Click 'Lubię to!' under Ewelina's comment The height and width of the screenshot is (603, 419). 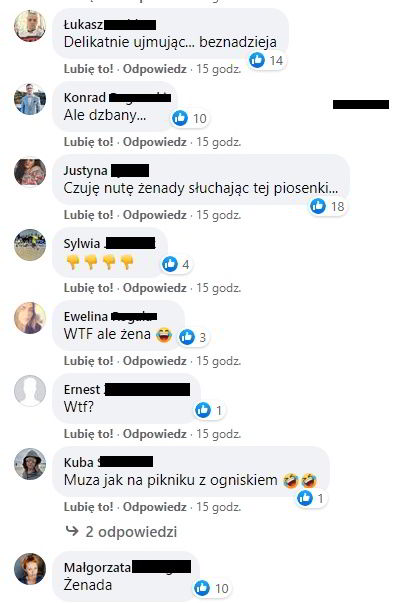click(x=89, y=361)
